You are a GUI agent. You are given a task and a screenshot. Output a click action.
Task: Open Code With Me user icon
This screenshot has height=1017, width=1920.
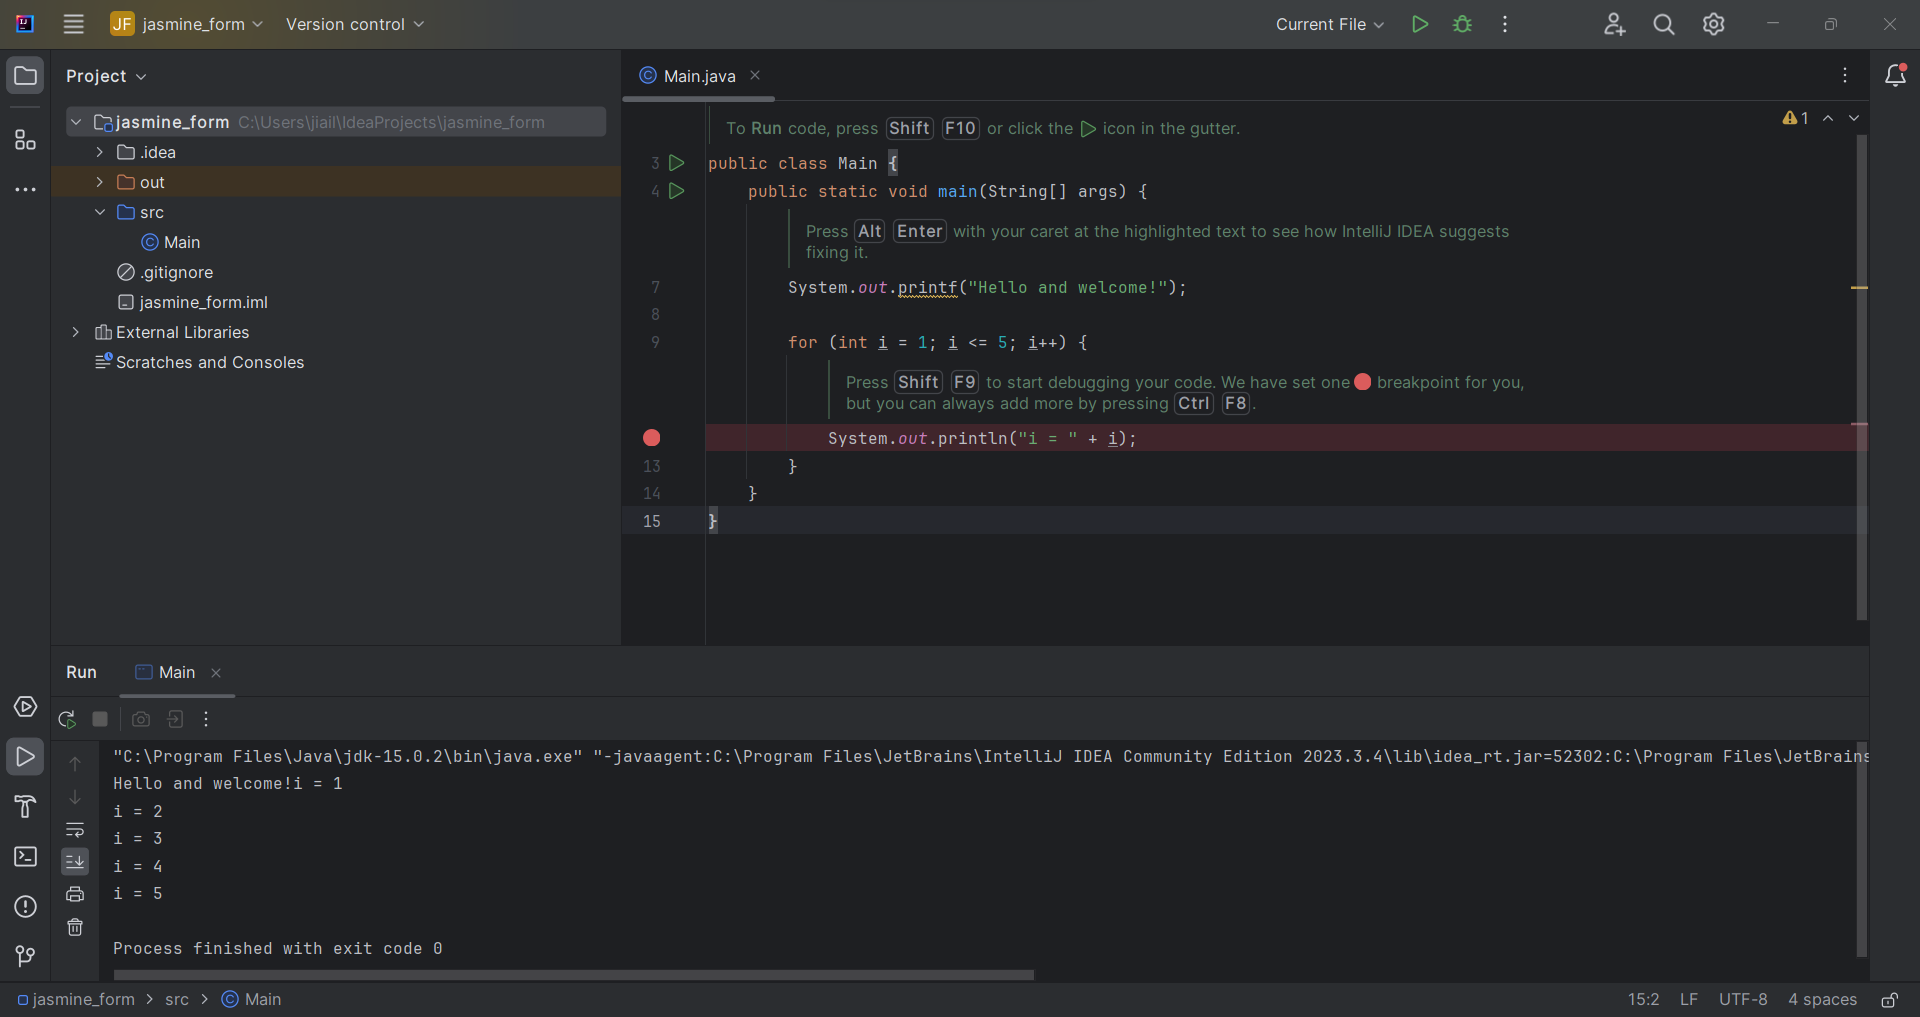(x=1614, y=24)
